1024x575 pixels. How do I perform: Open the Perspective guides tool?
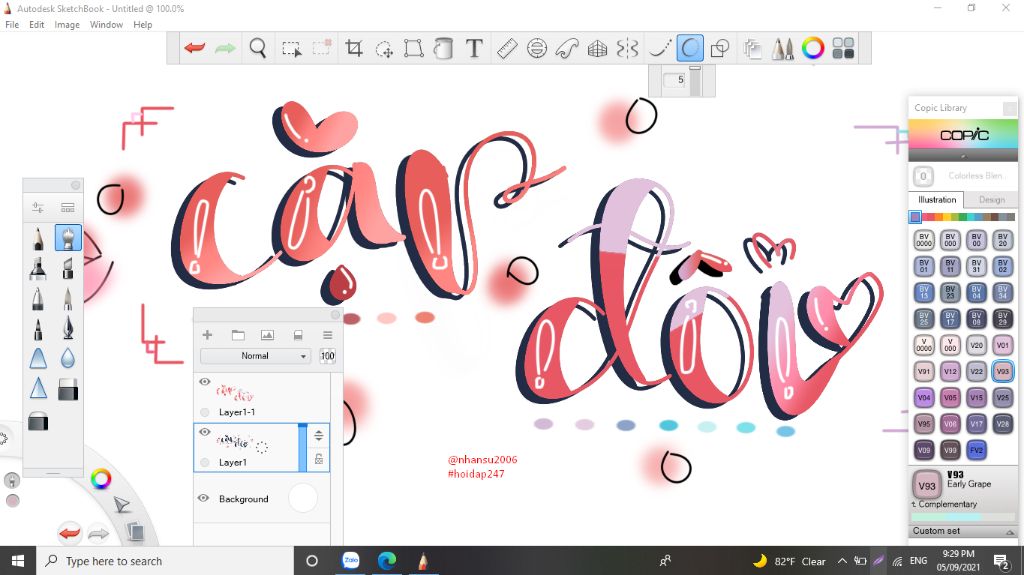(x=598, y=48)
